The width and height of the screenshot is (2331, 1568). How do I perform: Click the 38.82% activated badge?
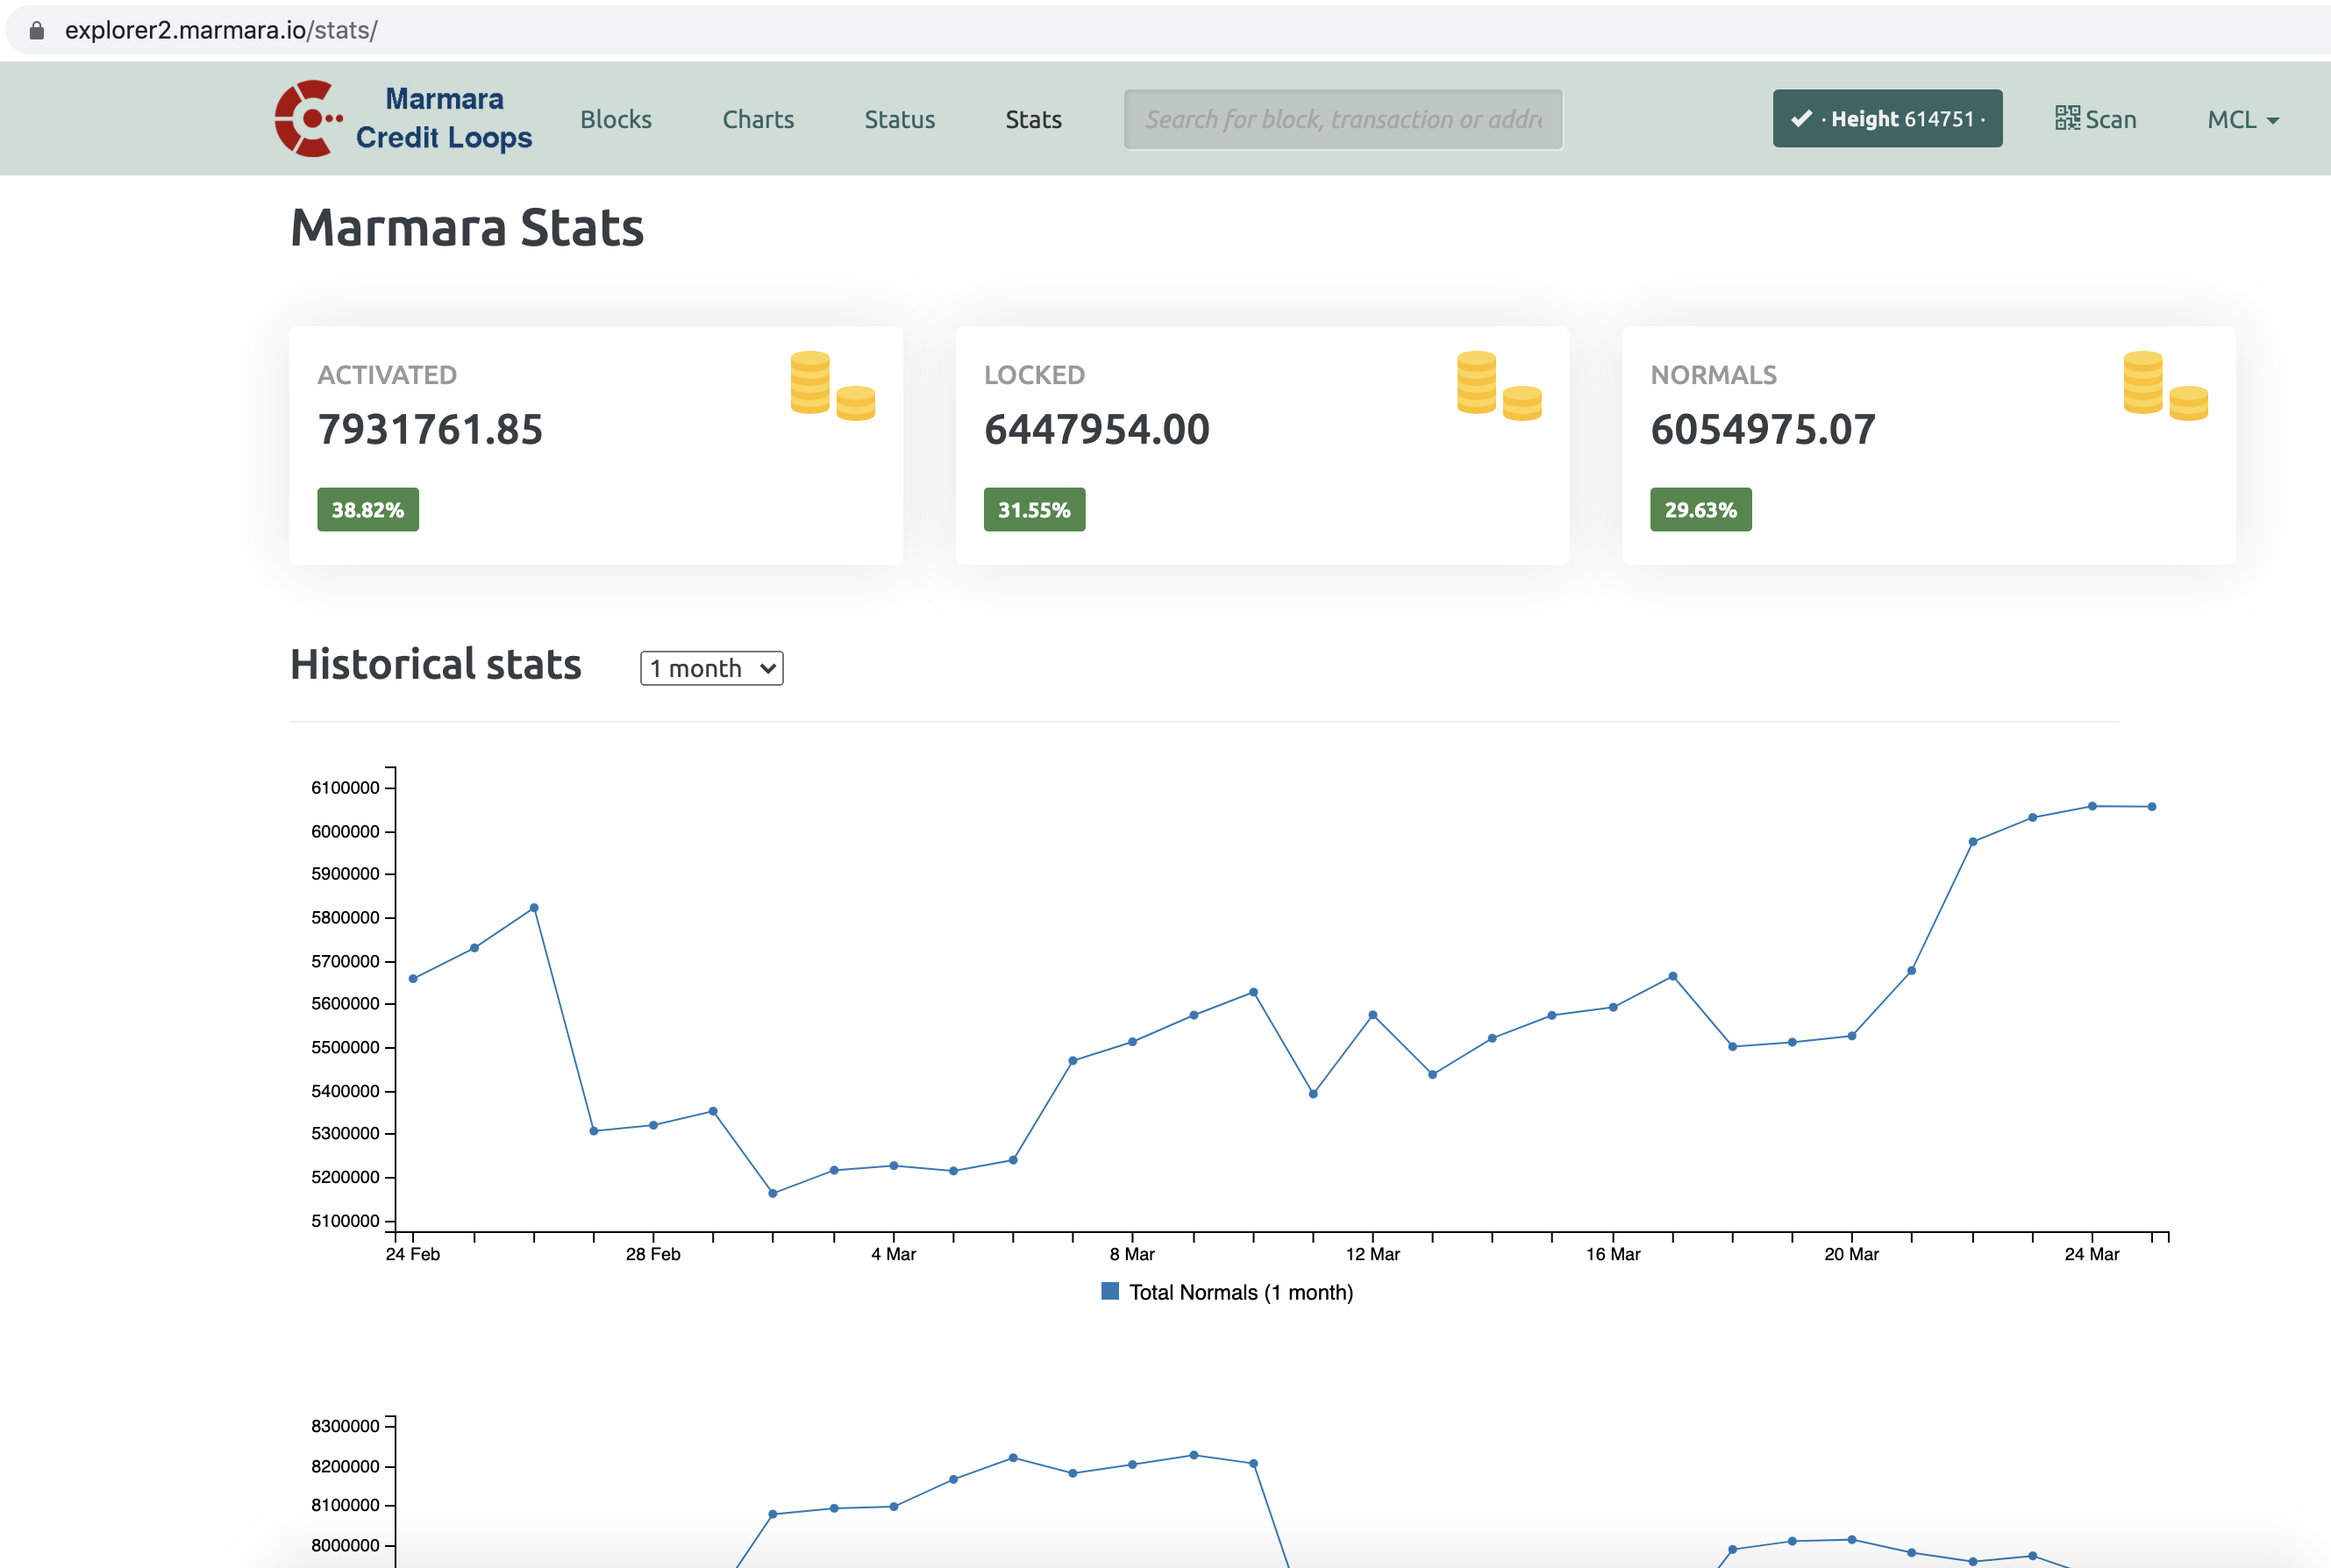pos(367,510)
